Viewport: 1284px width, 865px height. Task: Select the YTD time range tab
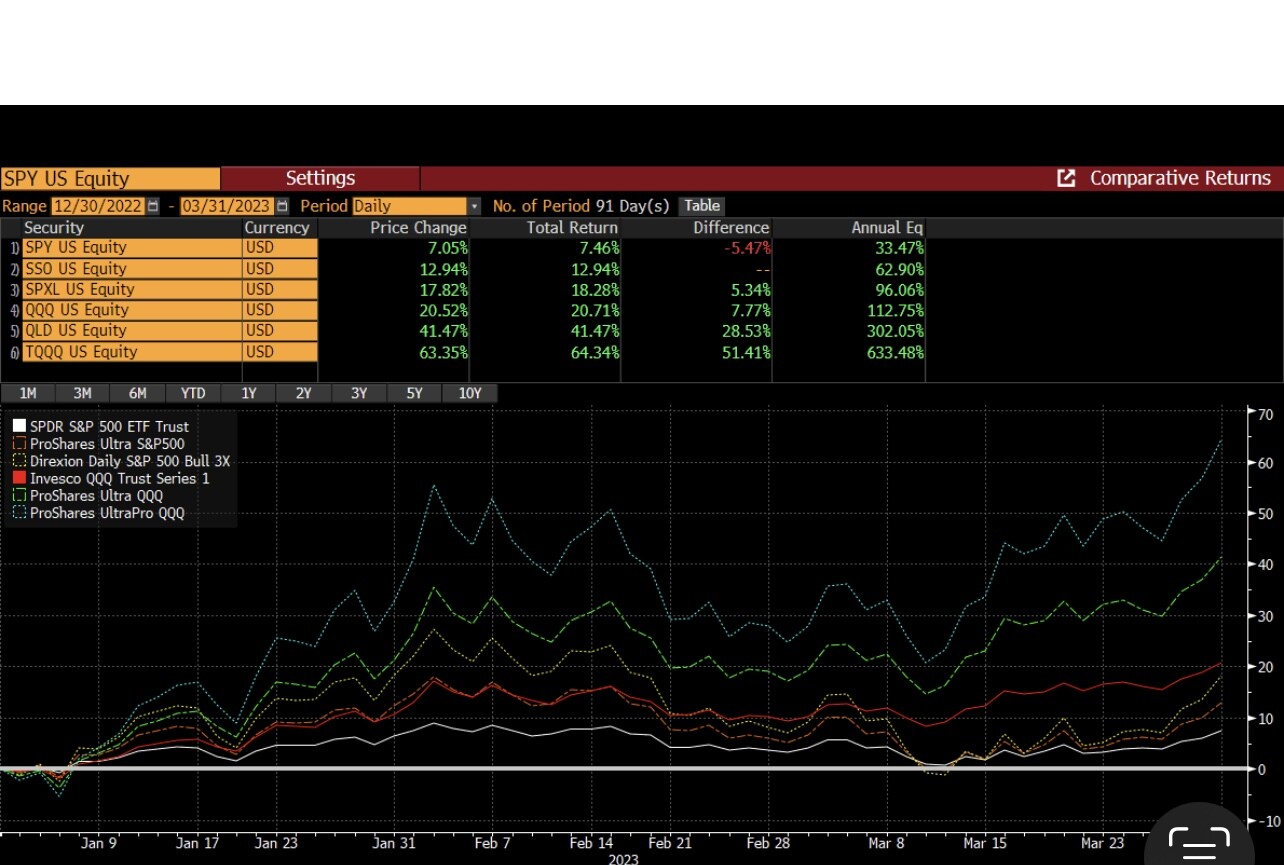click(x=193, y=393)
